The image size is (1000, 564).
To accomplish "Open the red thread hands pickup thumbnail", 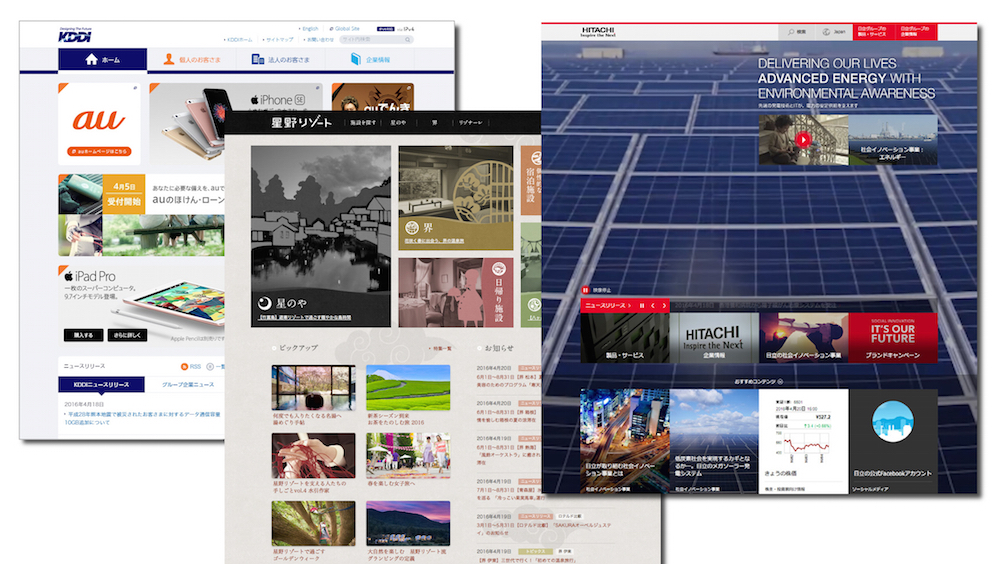I will pos(313,456).
